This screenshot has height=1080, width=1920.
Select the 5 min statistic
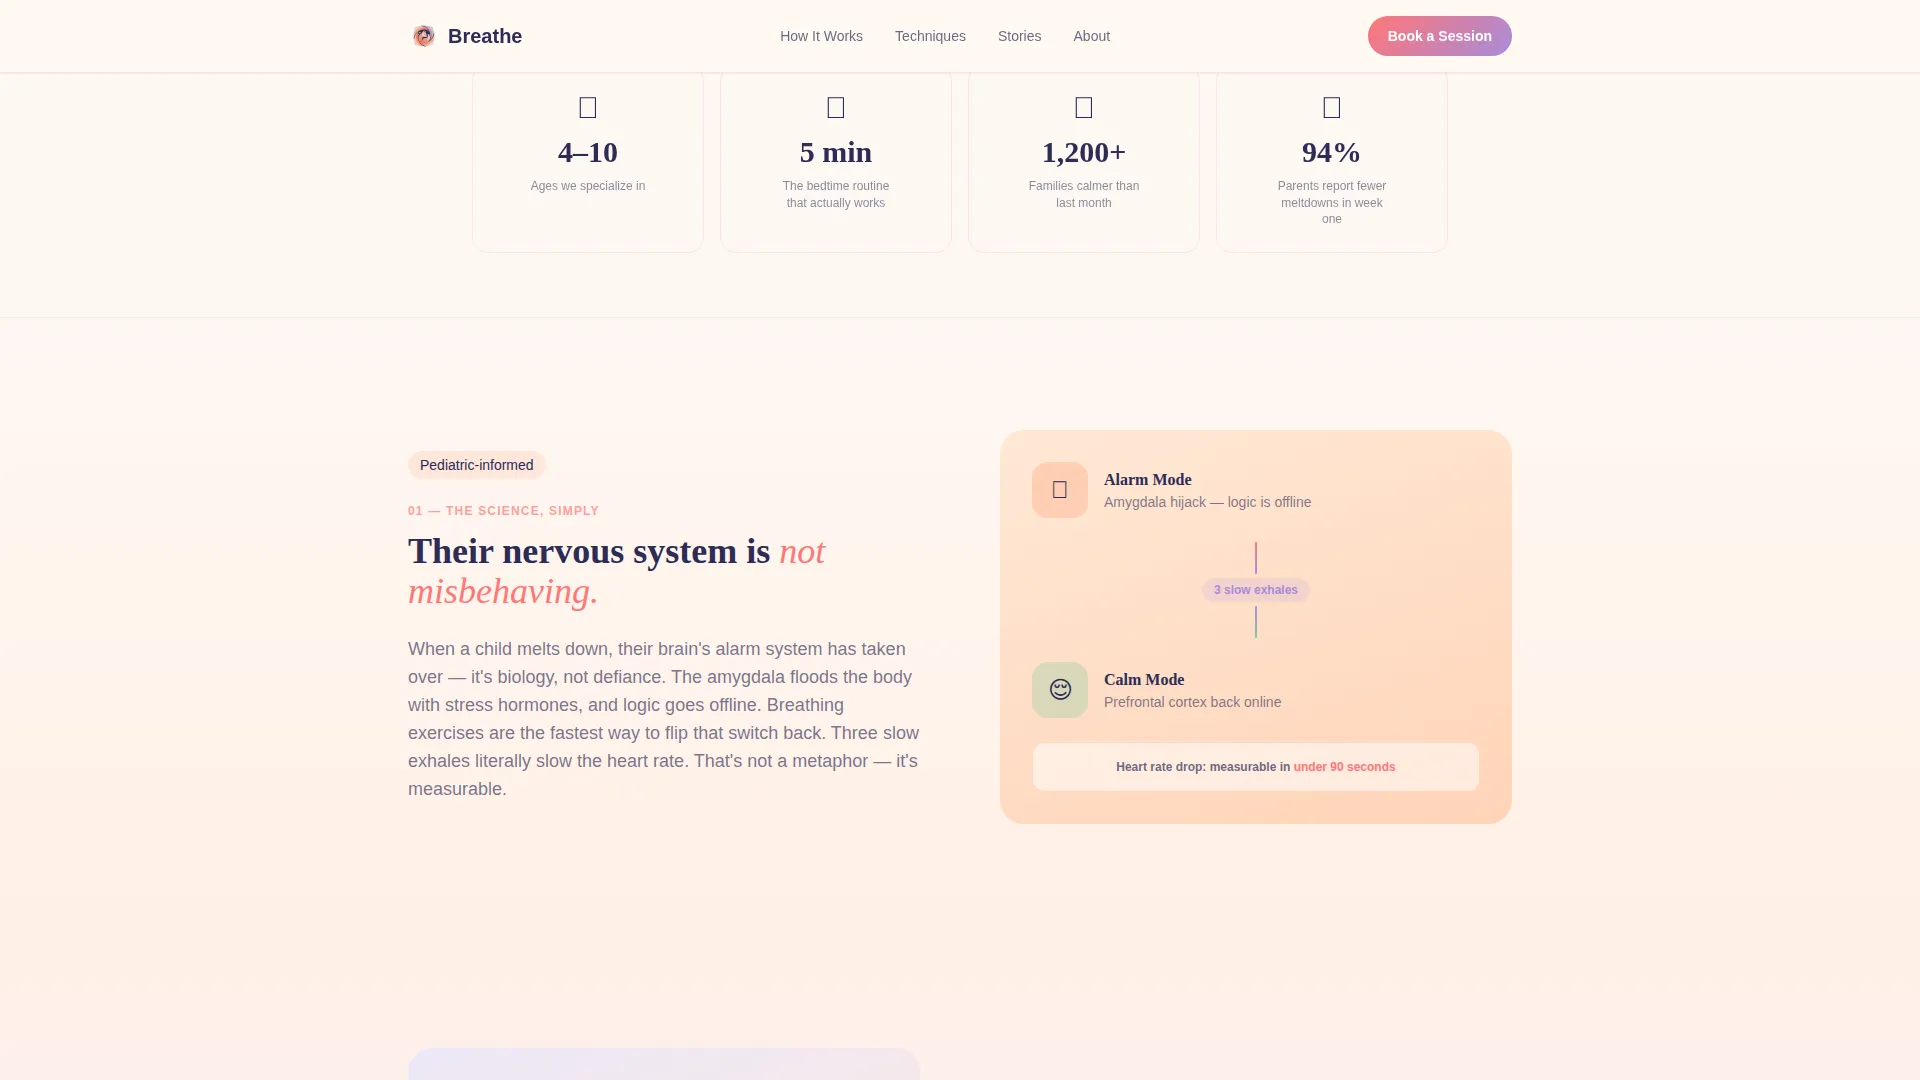pyautogui.click(x=836, y=152)
